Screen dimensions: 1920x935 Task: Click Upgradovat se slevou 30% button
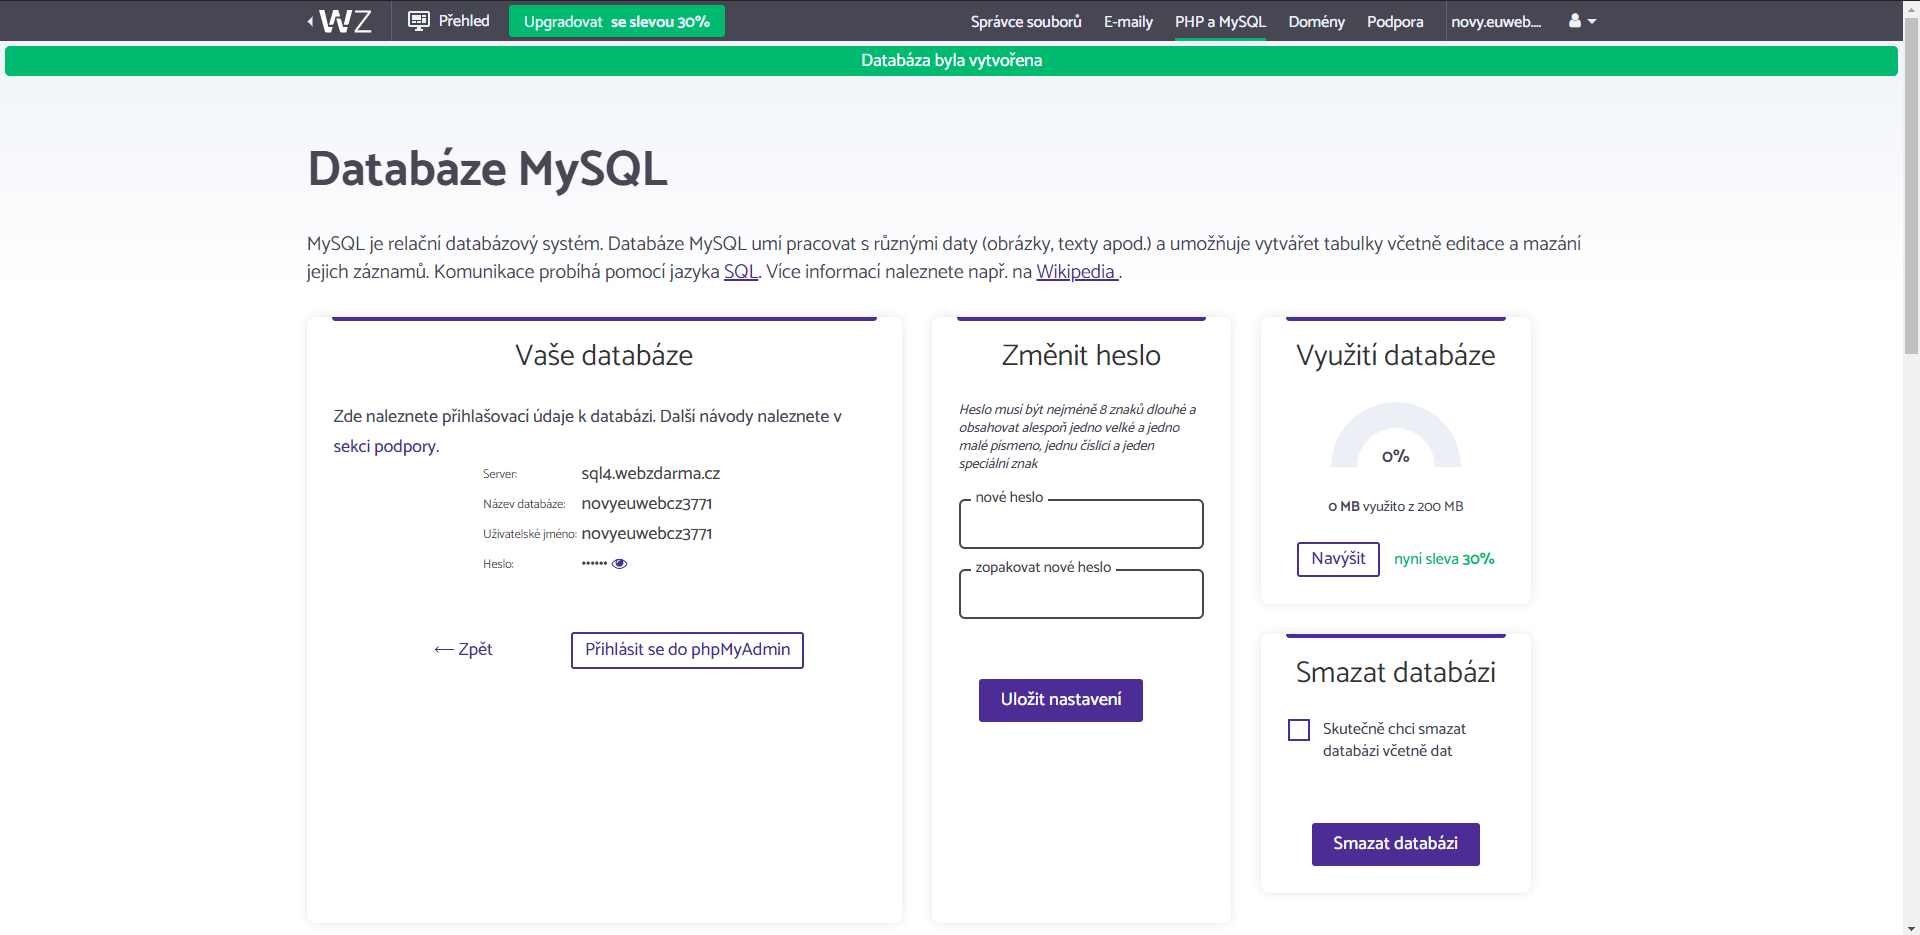617,21
